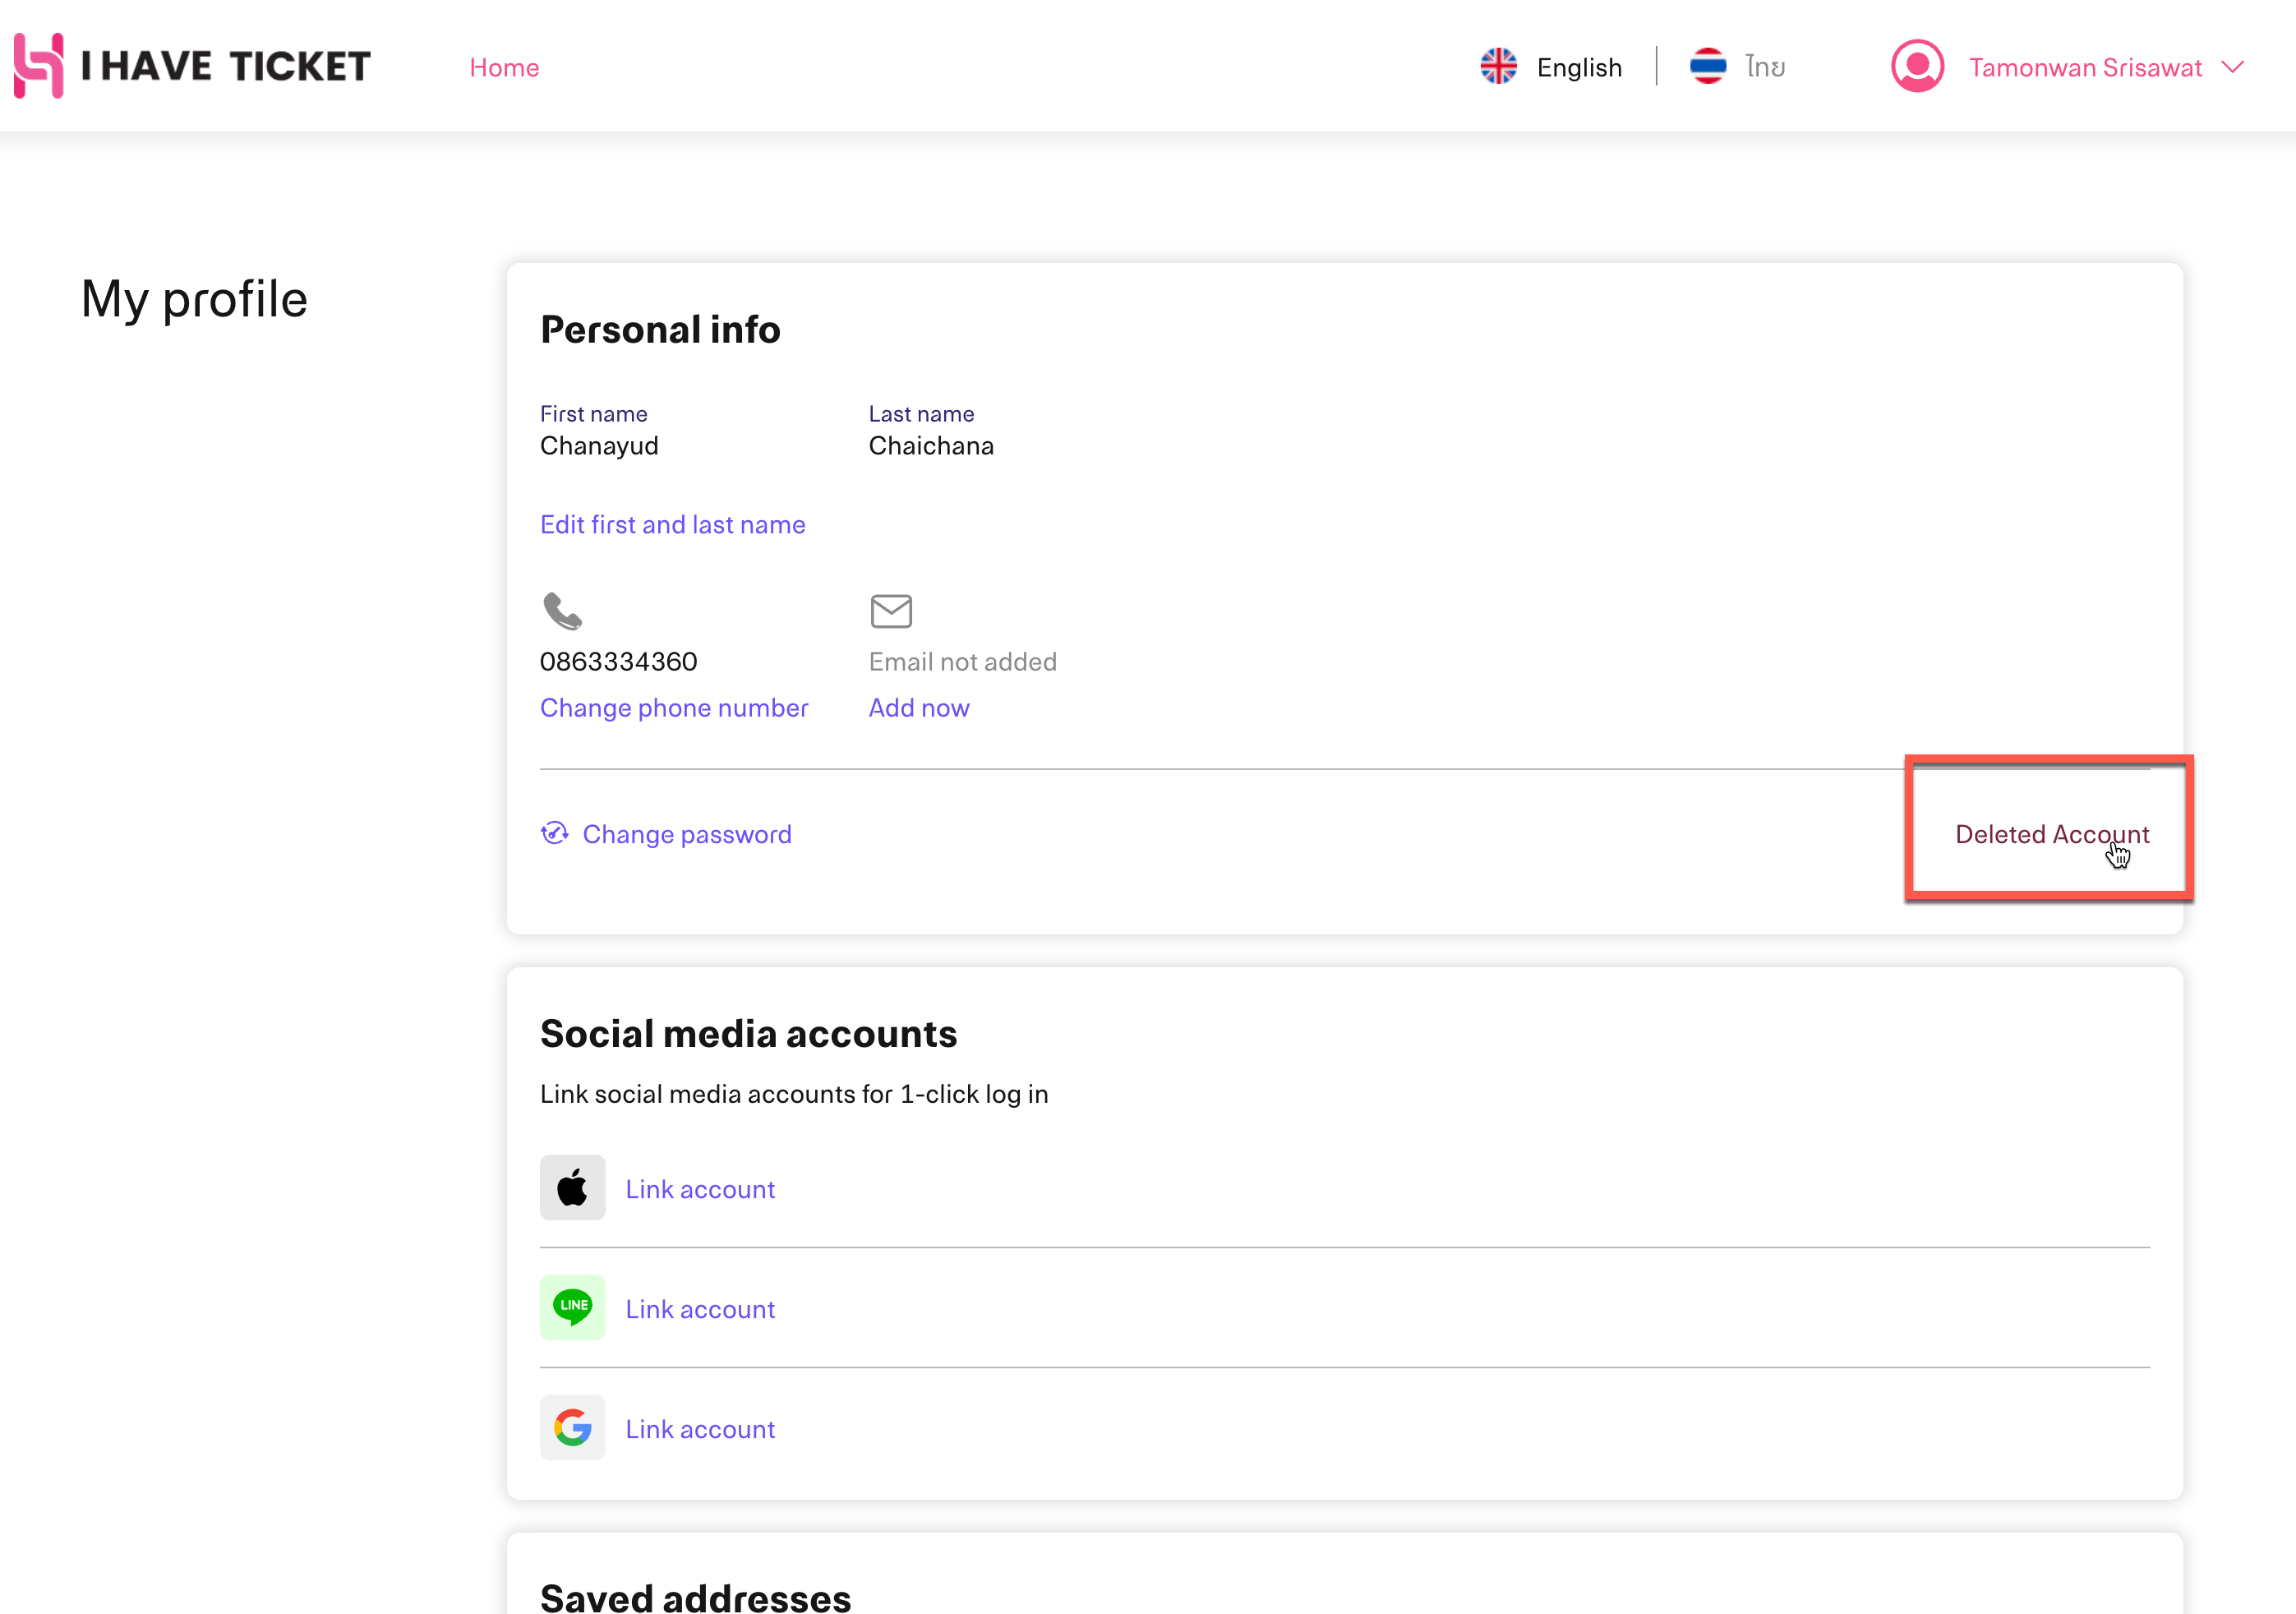This screenshot has height=1614, width=2296.
Task: Open the Change password link
Action: point(687,834)
